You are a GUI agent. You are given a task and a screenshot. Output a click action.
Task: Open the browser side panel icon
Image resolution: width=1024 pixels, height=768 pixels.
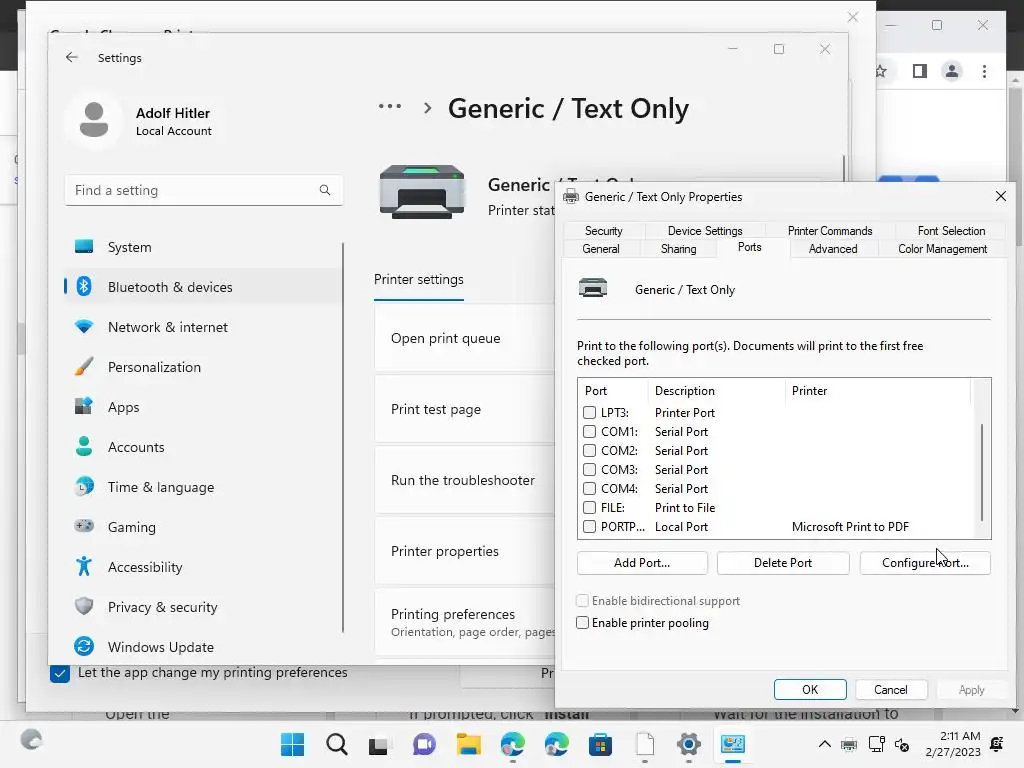click(x=920, y=71)
